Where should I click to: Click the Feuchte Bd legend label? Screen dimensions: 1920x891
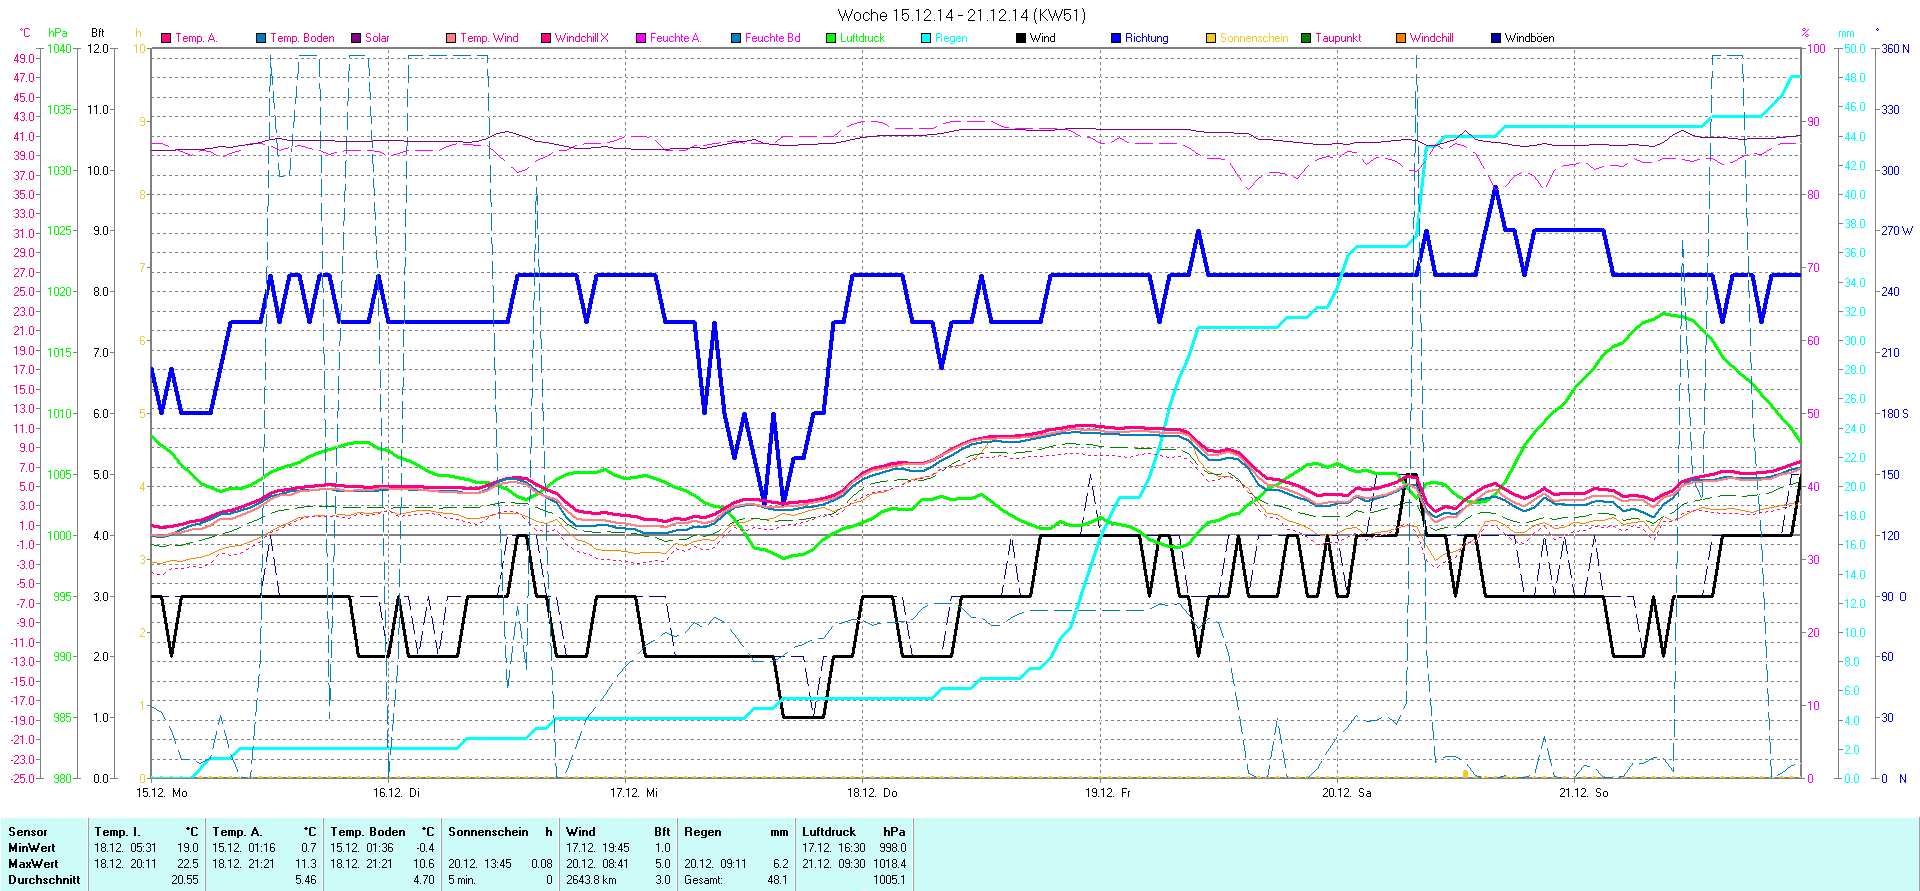pos(772,38)
